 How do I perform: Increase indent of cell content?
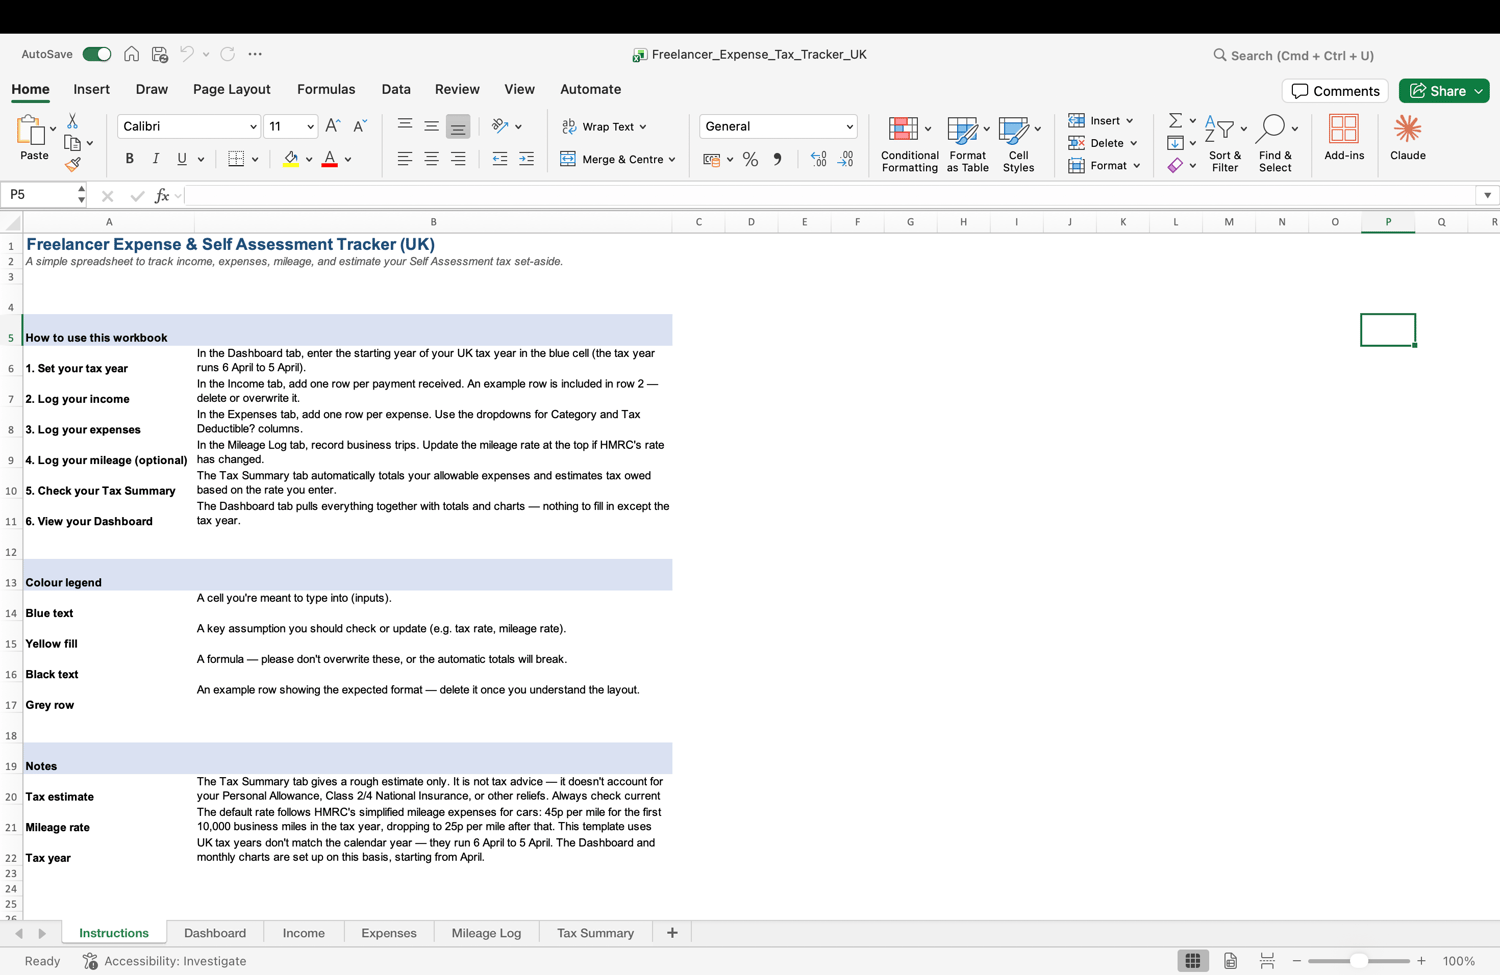[526, 159]
